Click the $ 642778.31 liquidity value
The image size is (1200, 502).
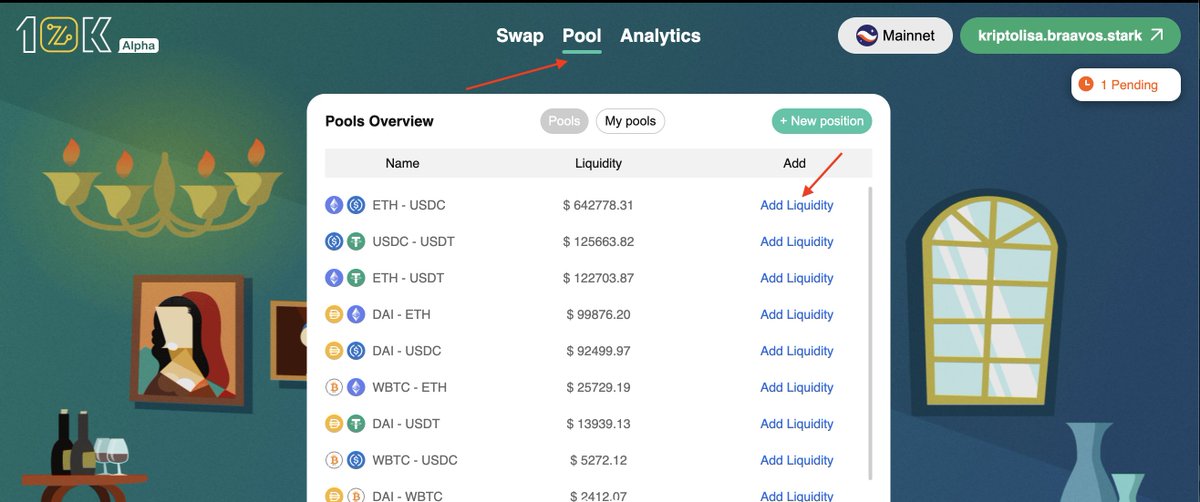click(598, 205)
